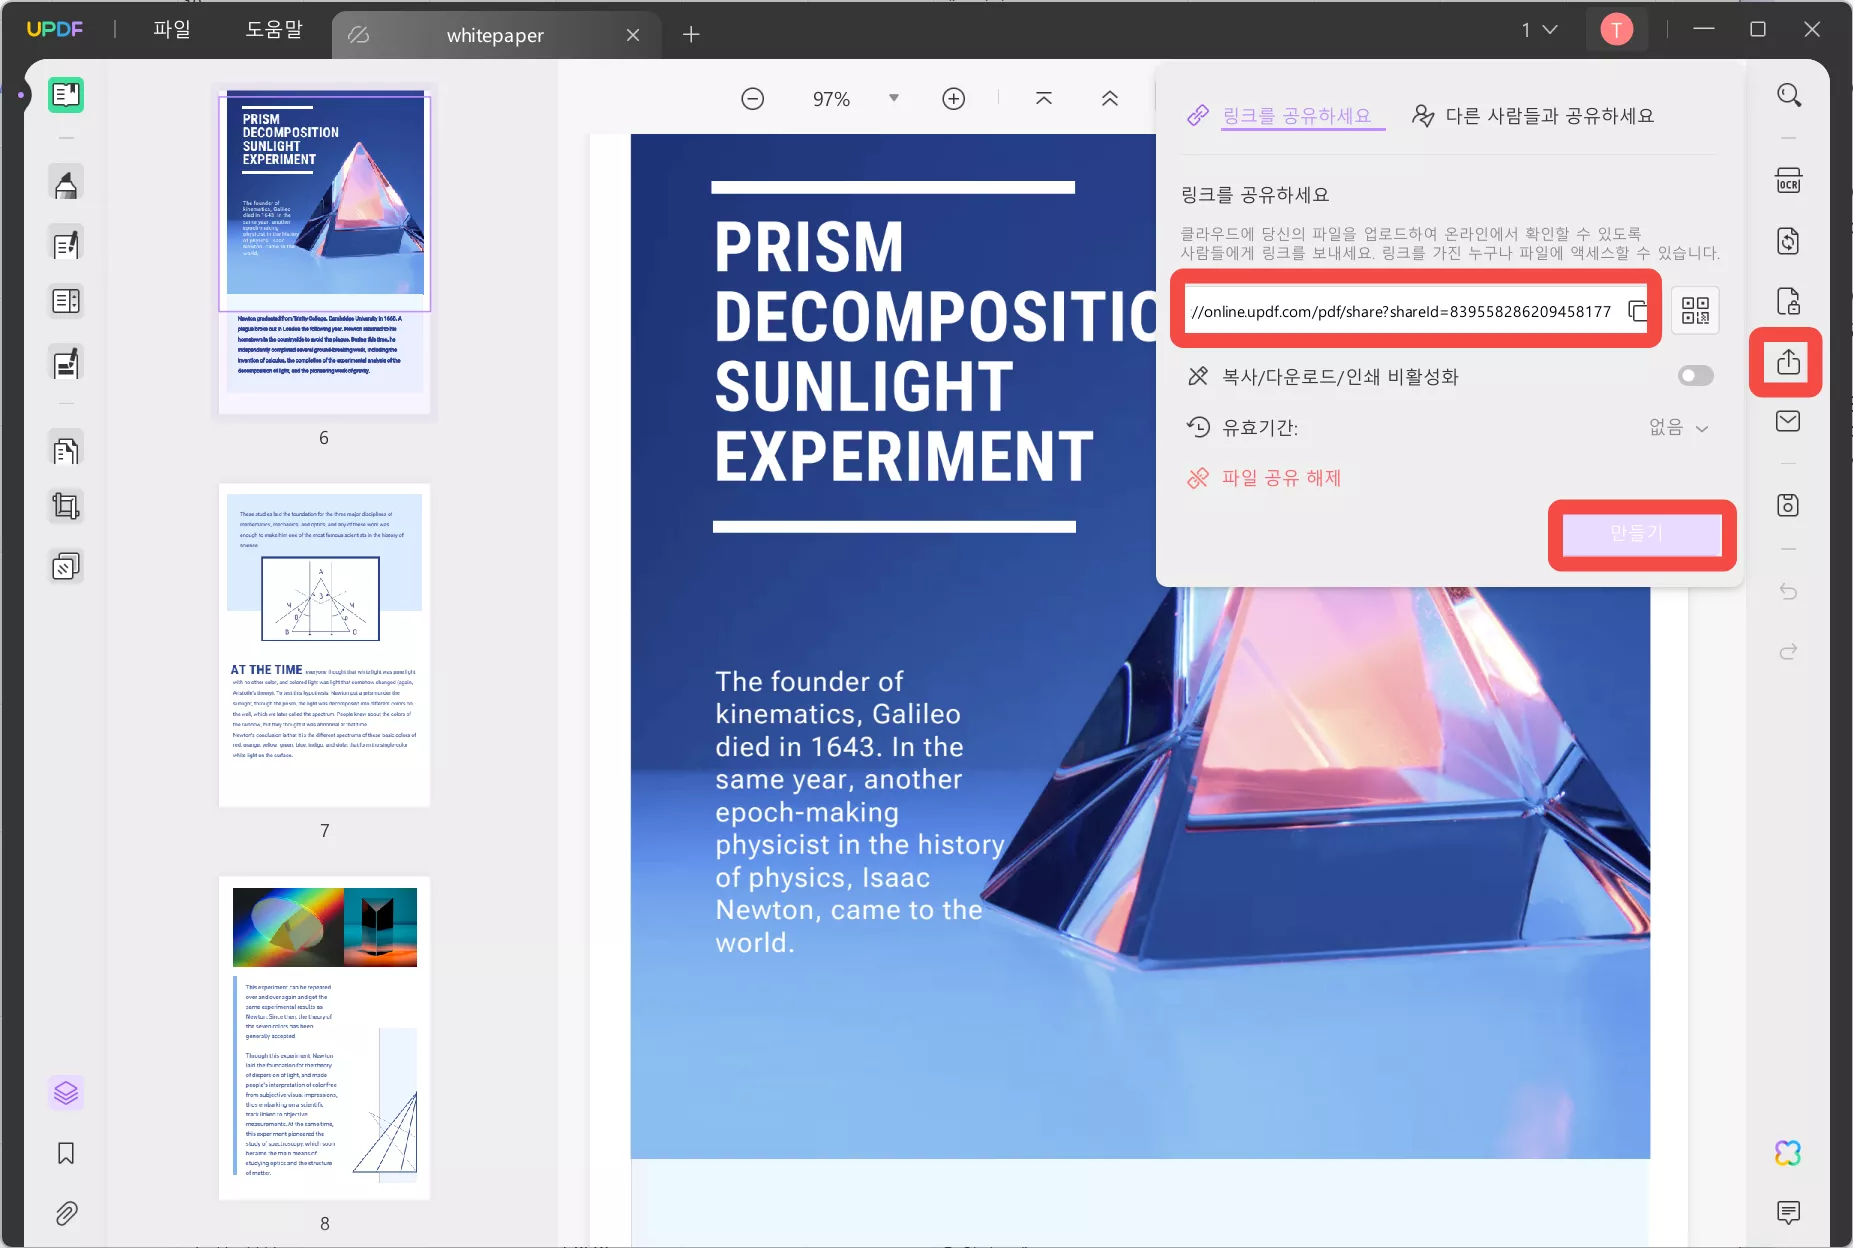Toggle disable copy/download/print switch

click(x=1695, y=376)
